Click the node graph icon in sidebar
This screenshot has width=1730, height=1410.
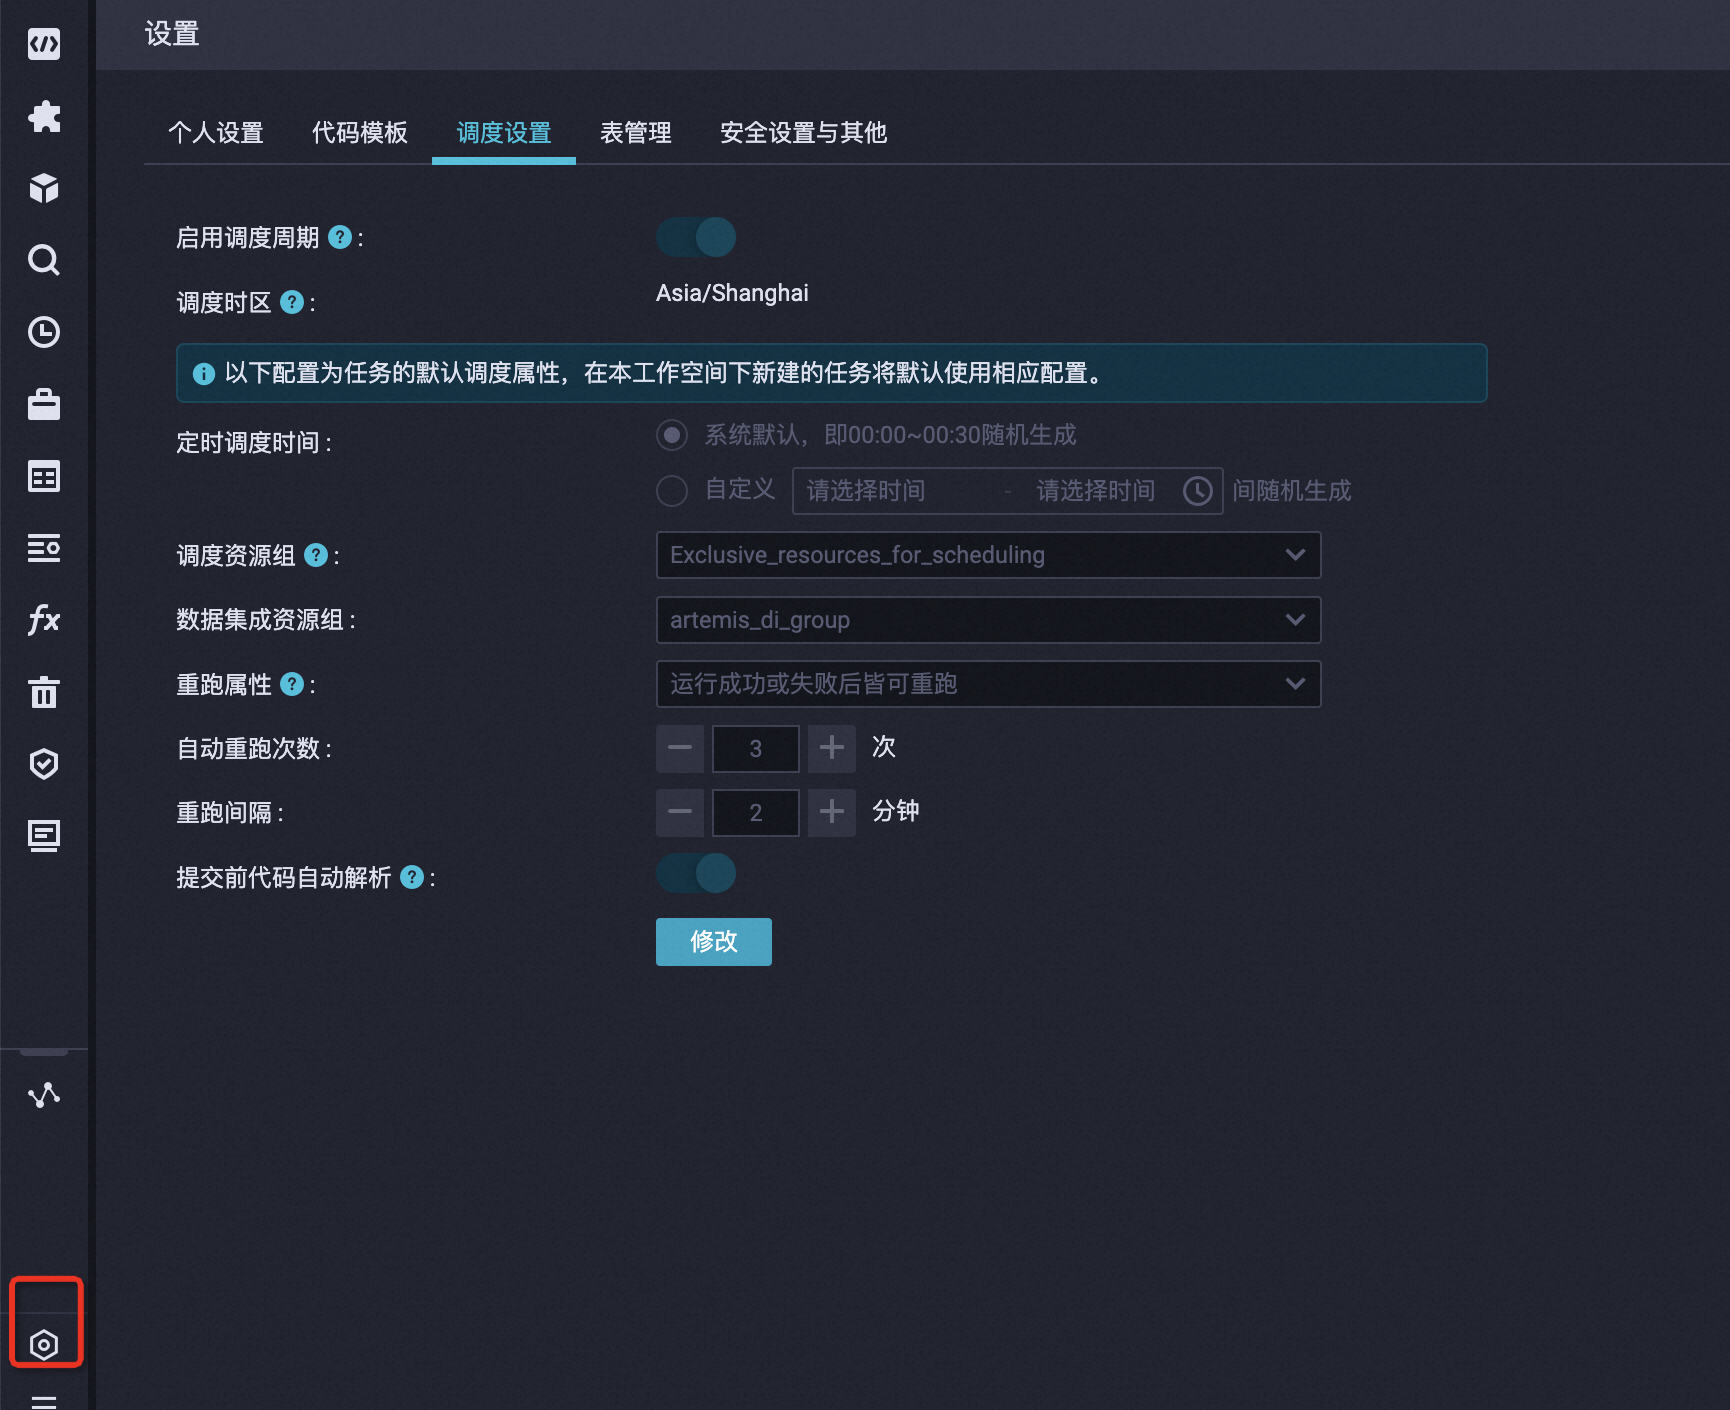coord(44,1096)
